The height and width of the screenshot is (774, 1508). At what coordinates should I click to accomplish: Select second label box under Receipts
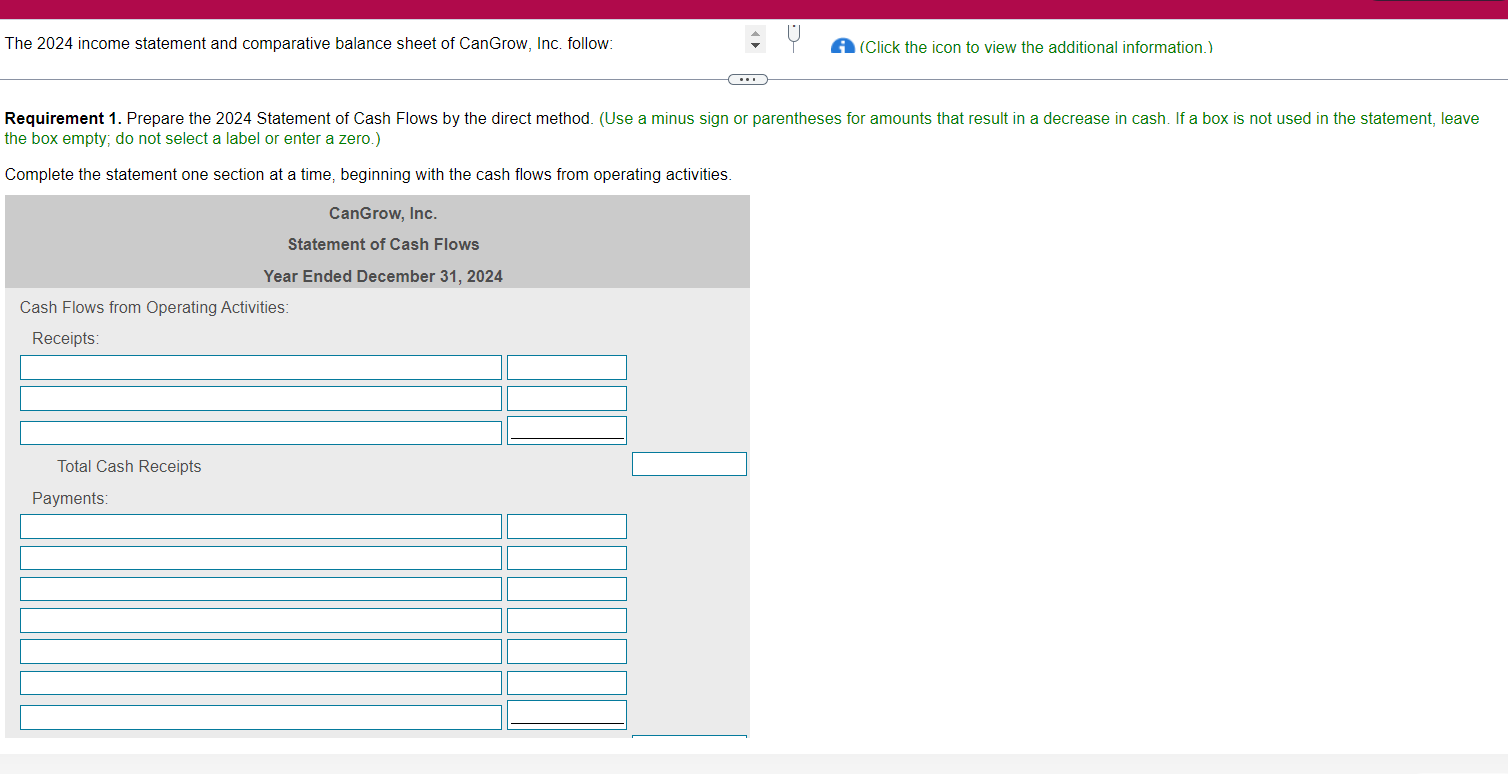pos(261,398)
